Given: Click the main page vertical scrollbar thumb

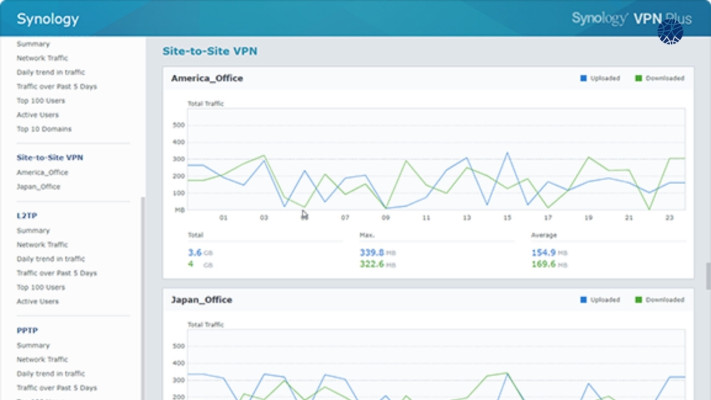Looking at the screenshot, I should coord(708,276).
